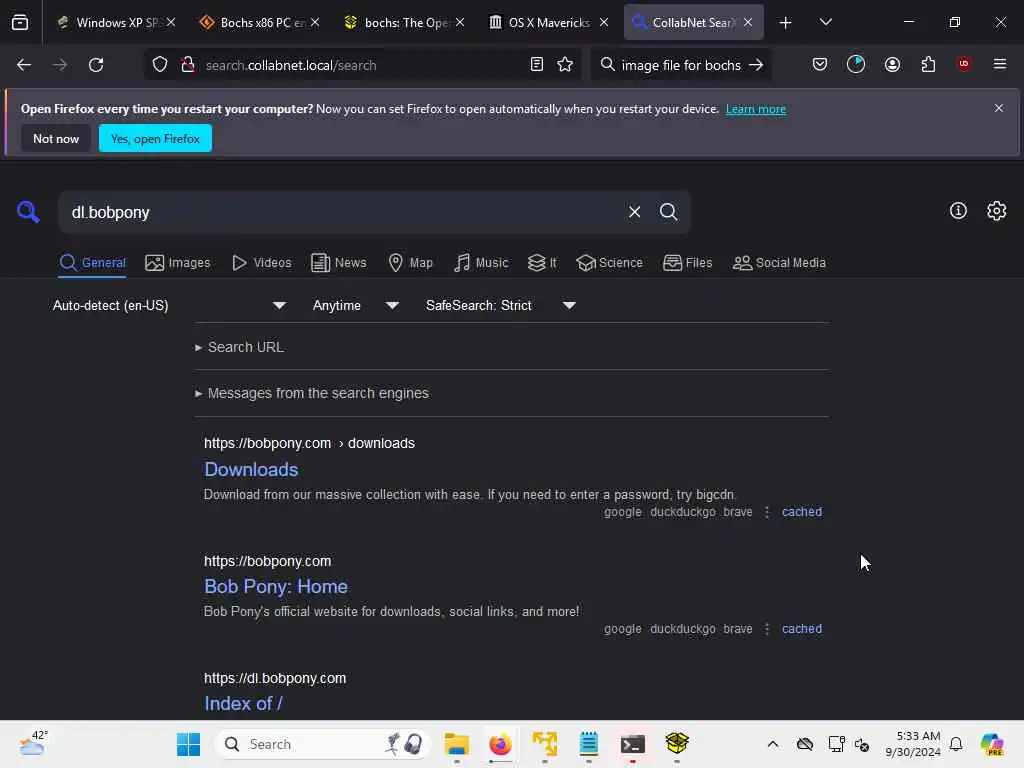Open File Explorer from the taskbar
The height and width of the screenshot is (768, 1024).
(x=456, y=744)
